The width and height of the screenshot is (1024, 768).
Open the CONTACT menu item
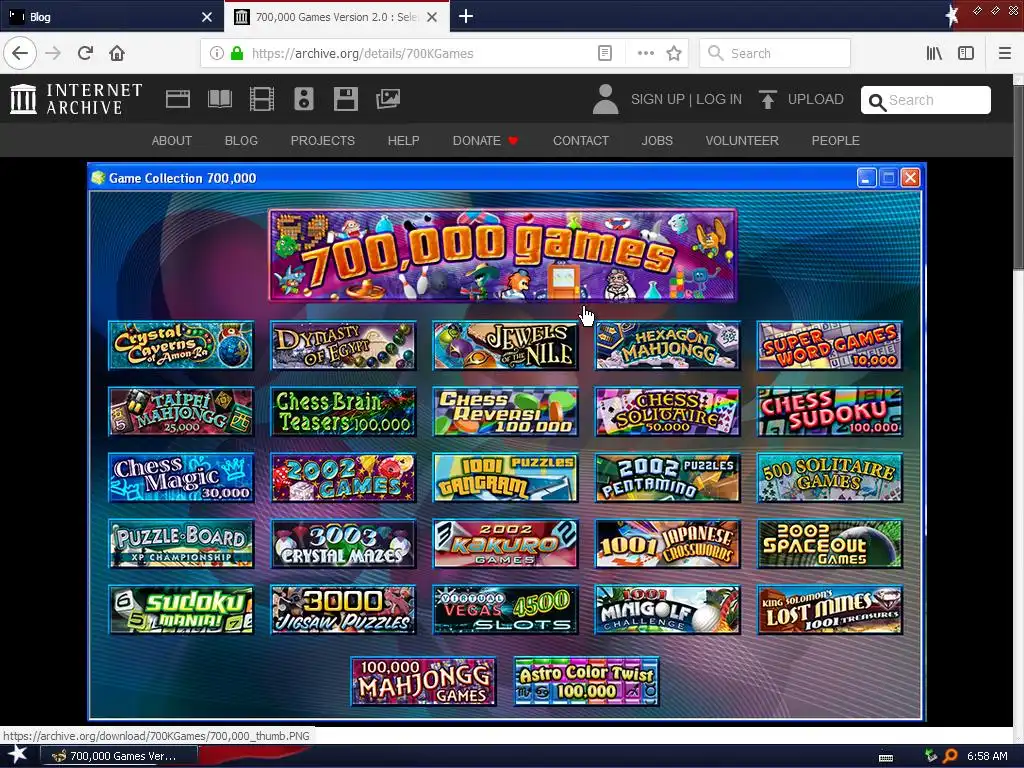(x=581, y=140)
